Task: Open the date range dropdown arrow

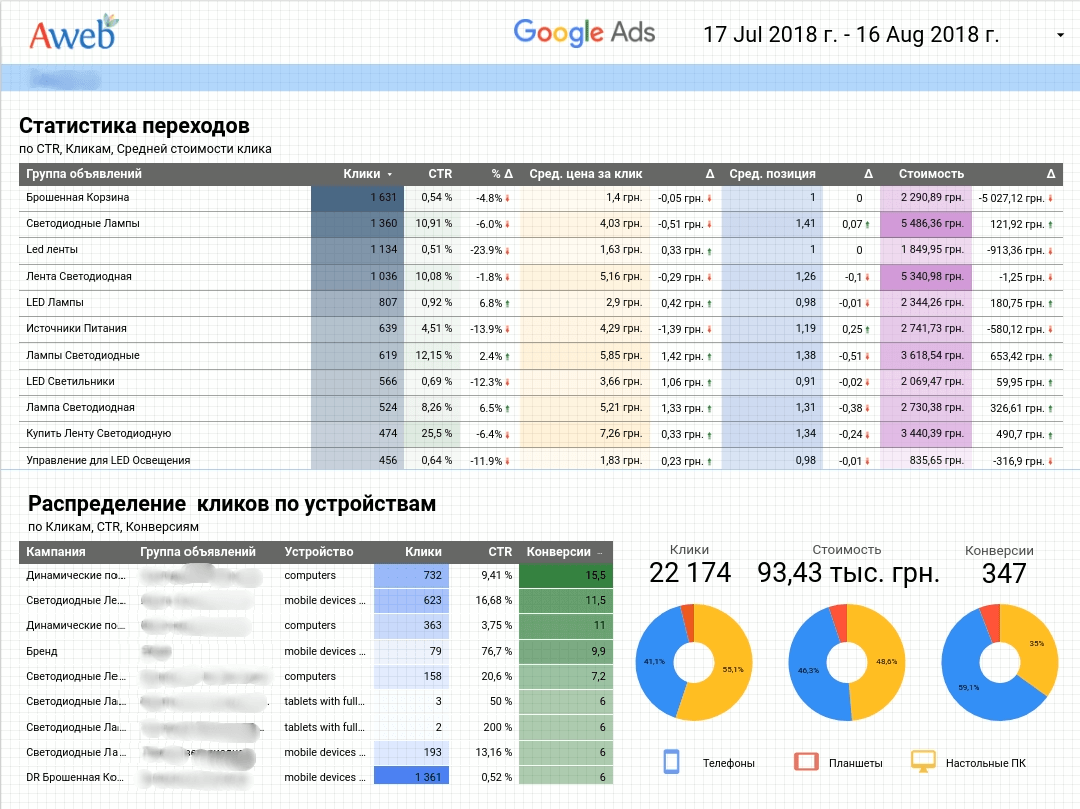Action: tap(1059, 36)
